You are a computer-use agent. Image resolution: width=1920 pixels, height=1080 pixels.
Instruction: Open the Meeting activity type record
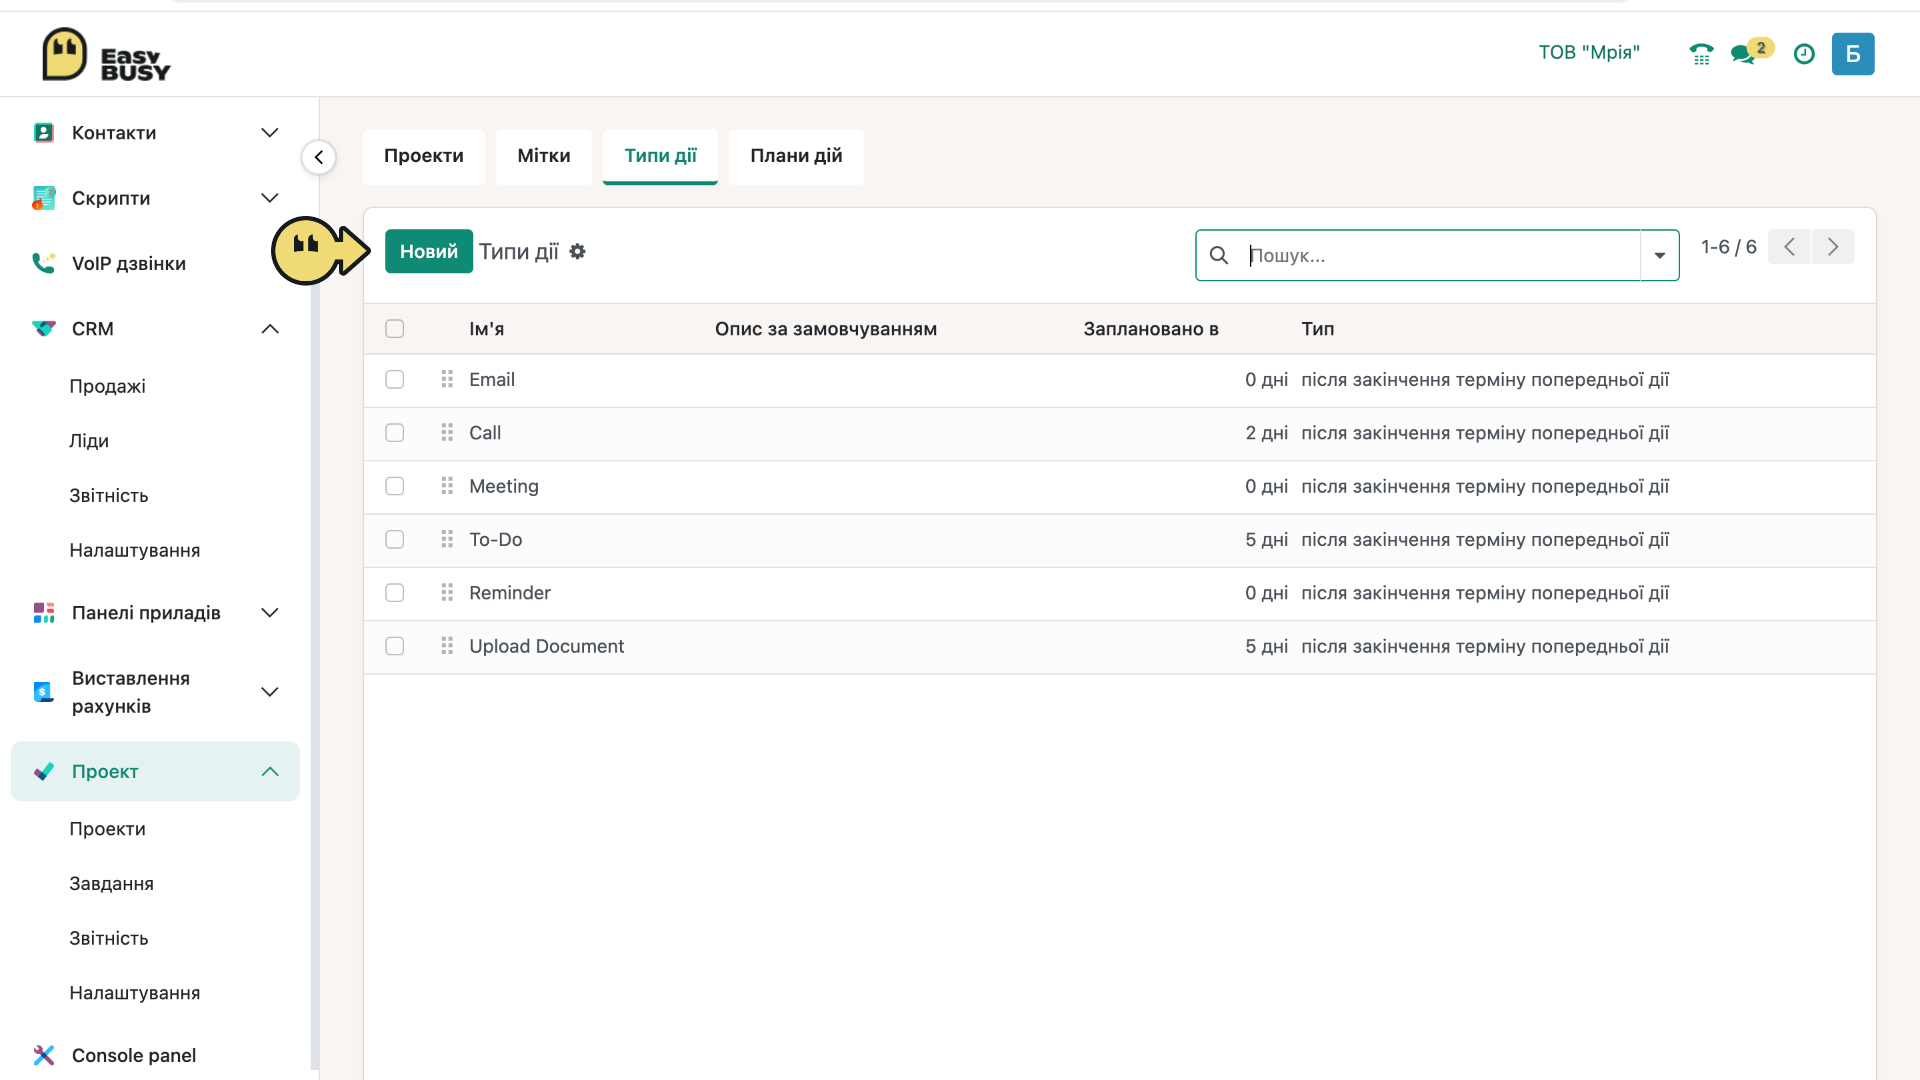point(504,486)
